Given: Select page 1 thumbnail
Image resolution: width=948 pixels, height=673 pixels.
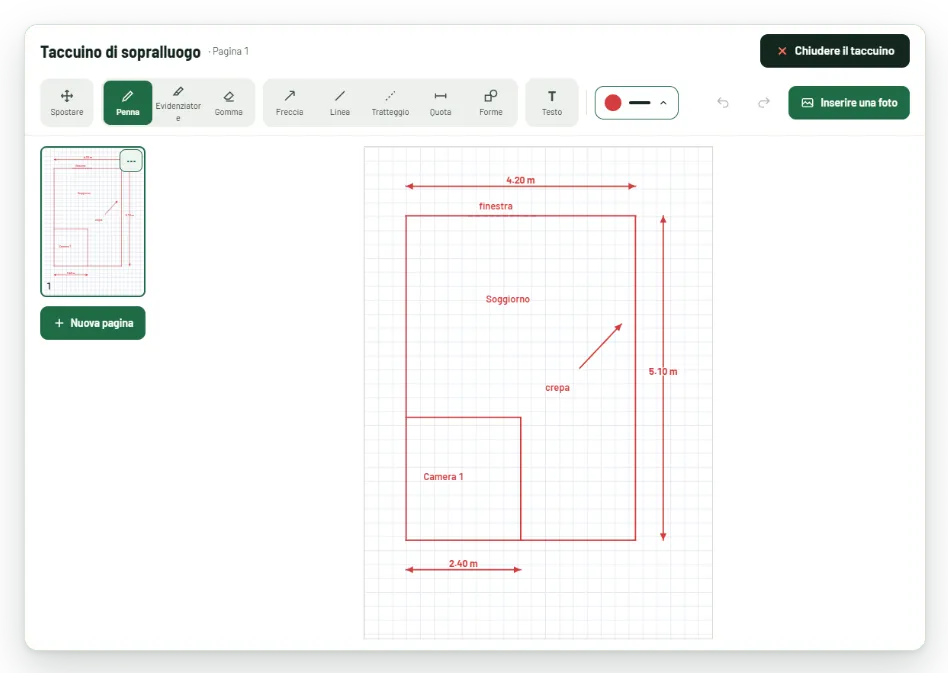Looking at the screenshot, I should coord(93,221).
